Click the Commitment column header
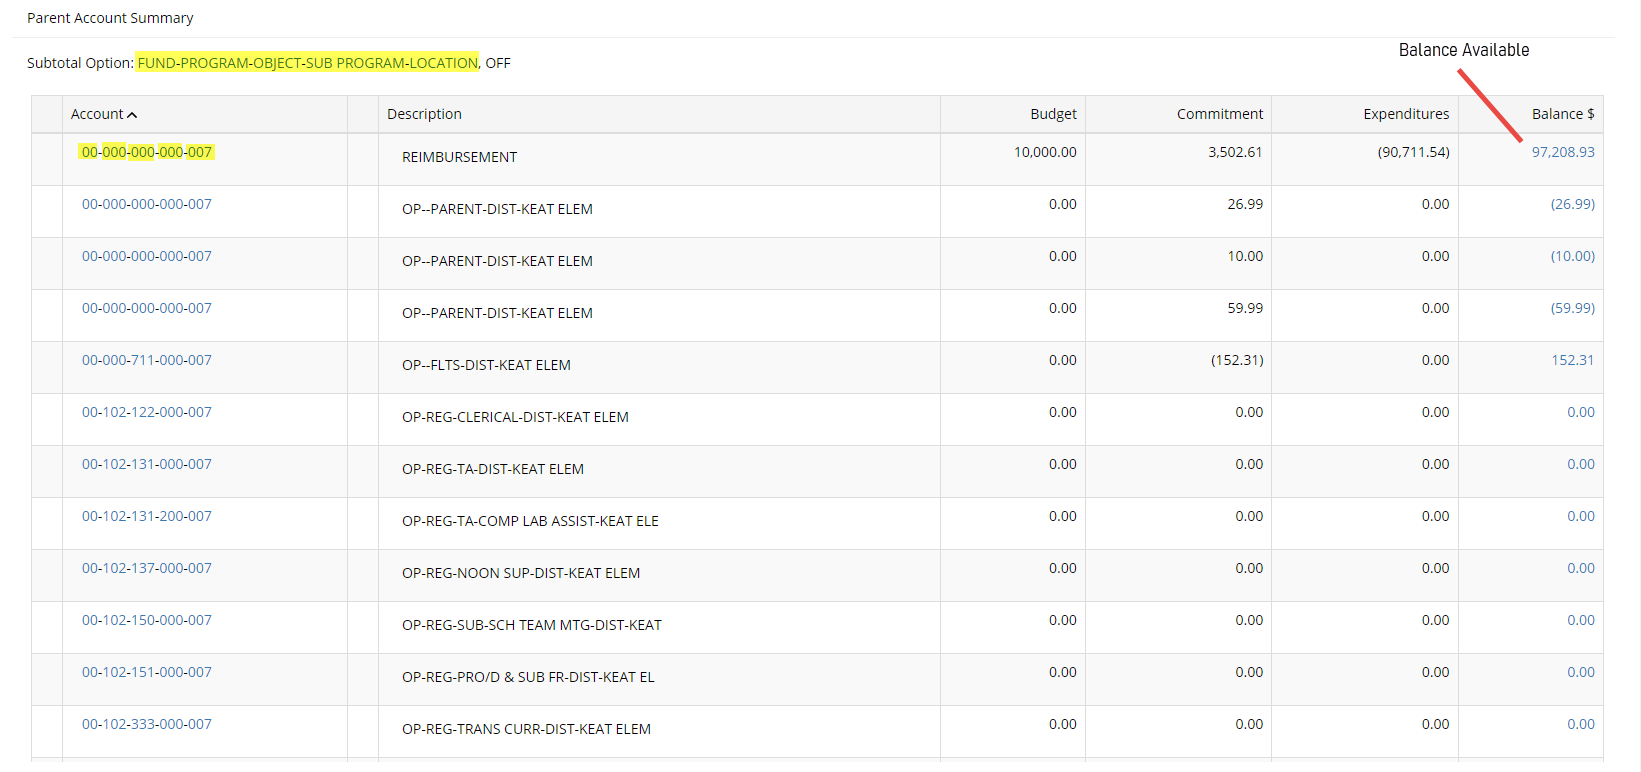This screenshot has height=772, width=1641. click(x=1219, y=114)
